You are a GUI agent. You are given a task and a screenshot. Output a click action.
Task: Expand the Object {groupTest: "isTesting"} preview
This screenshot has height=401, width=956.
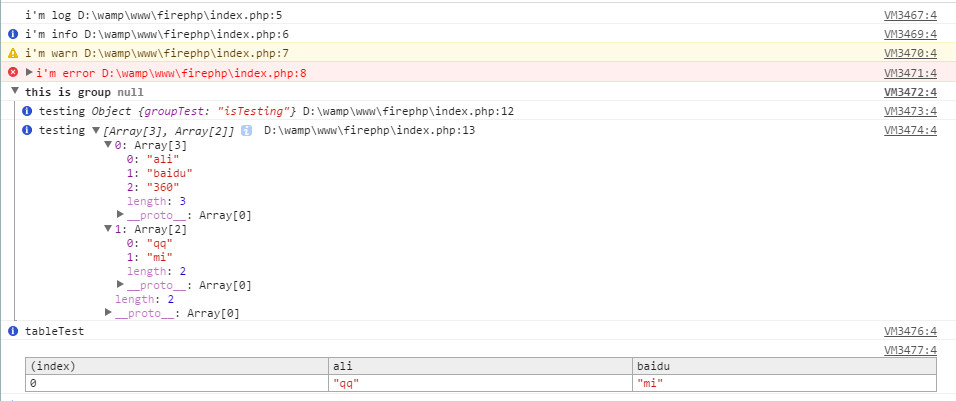click(190, 111)
